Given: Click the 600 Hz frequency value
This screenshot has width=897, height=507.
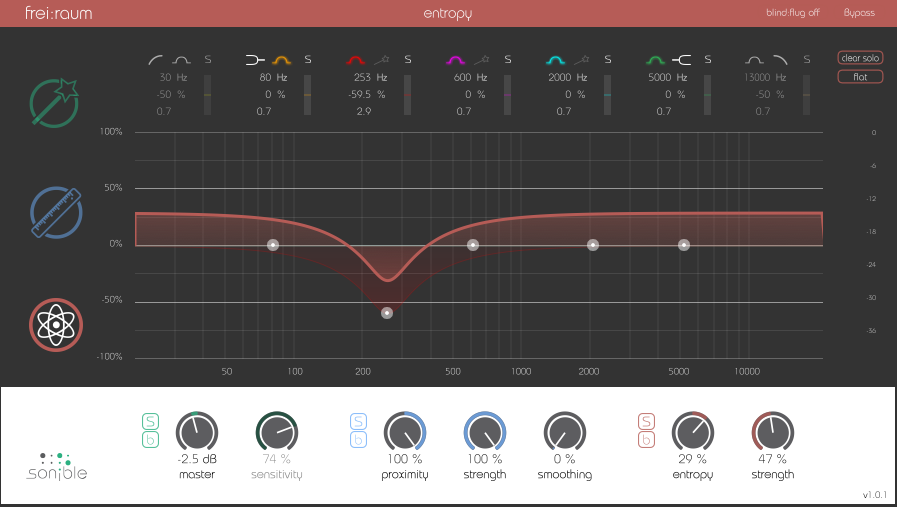Looking at the screenshot, I should click(470, 77).
